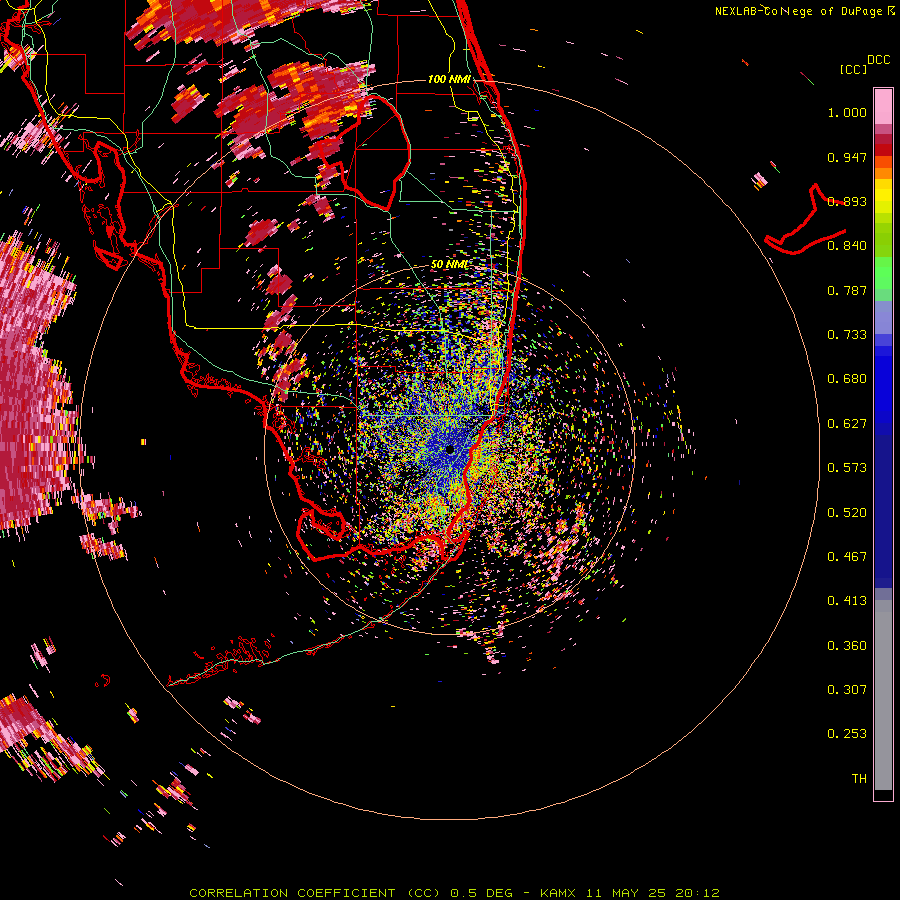This screenshot has height=900, width=900.
Task: Click the 0.840 color scale label
Action: tap(847, 246)
